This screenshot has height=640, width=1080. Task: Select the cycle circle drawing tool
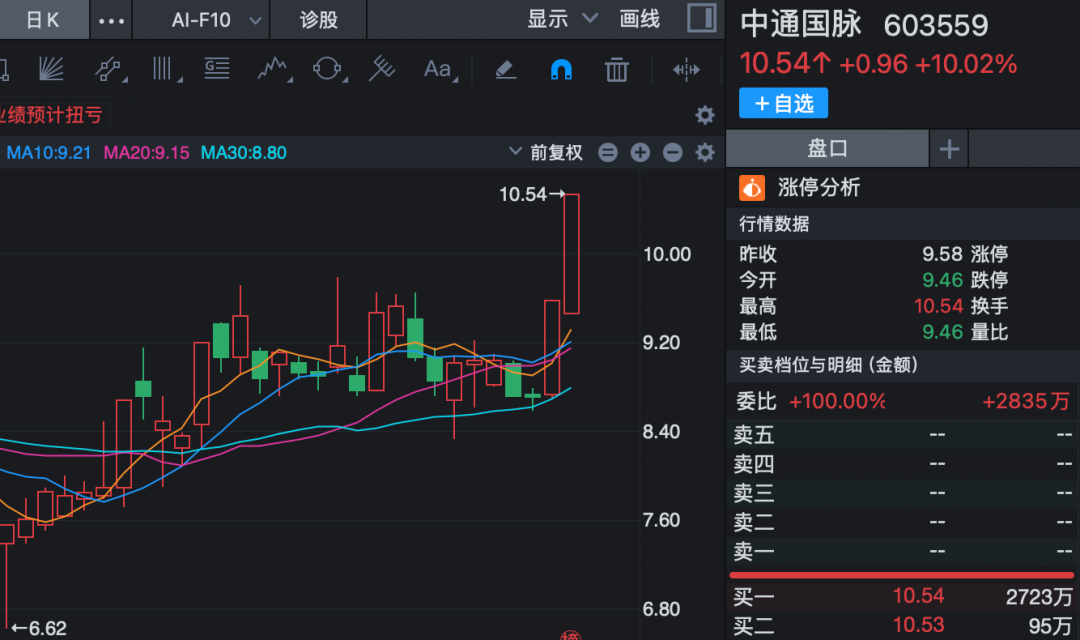coord(328,69)
